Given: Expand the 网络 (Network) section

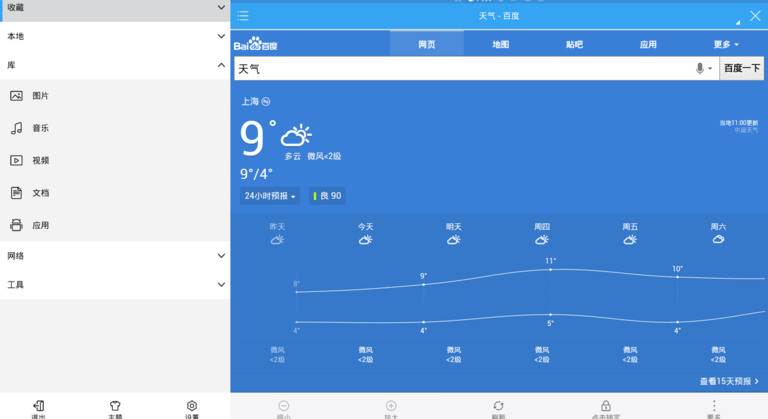Looking at the screenshot, I should click(x=115, y=256).
